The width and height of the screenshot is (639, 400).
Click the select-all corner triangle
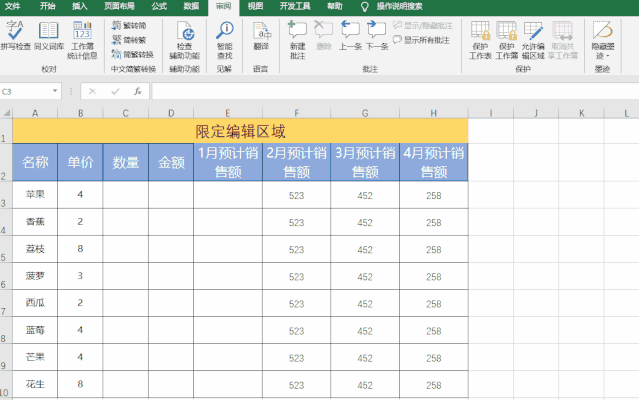point(7,113)
